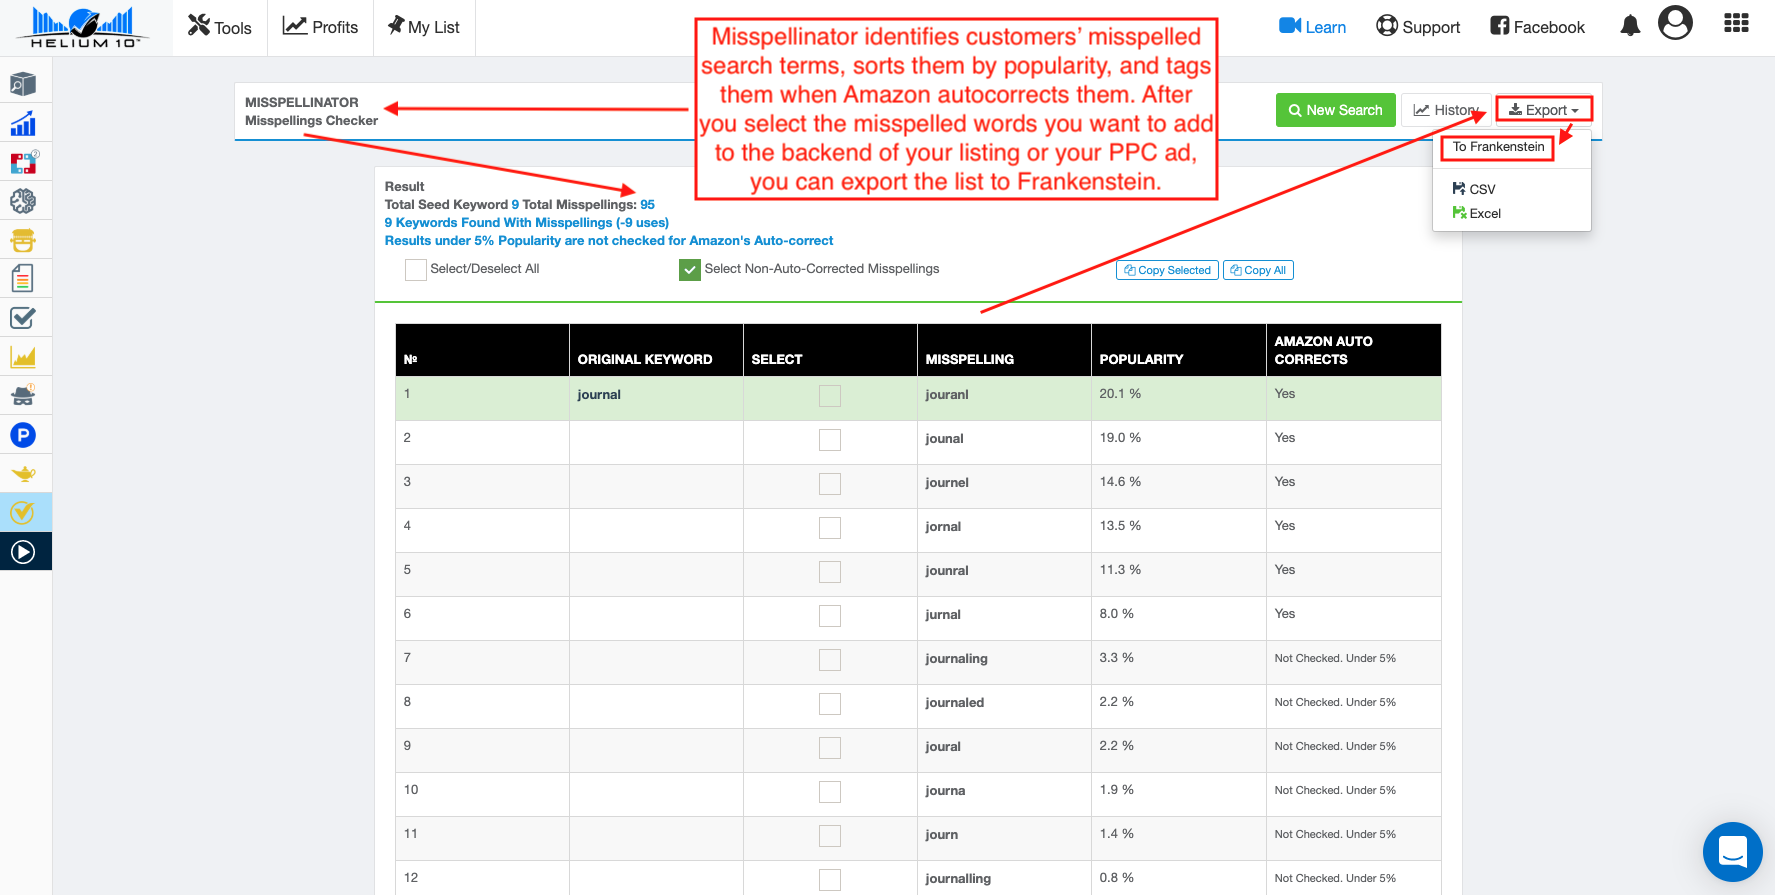Open the Scribbles document tool in sidebar
The width and height of the screenshot is (1775, 895).
pos(23,278)
